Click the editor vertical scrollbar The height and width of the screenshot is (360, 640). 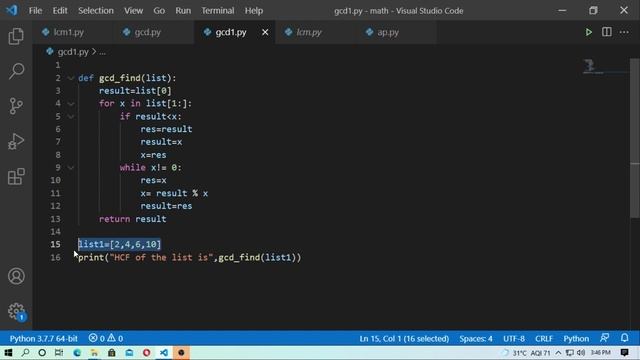pyautogui.click(x=635, y=139)
